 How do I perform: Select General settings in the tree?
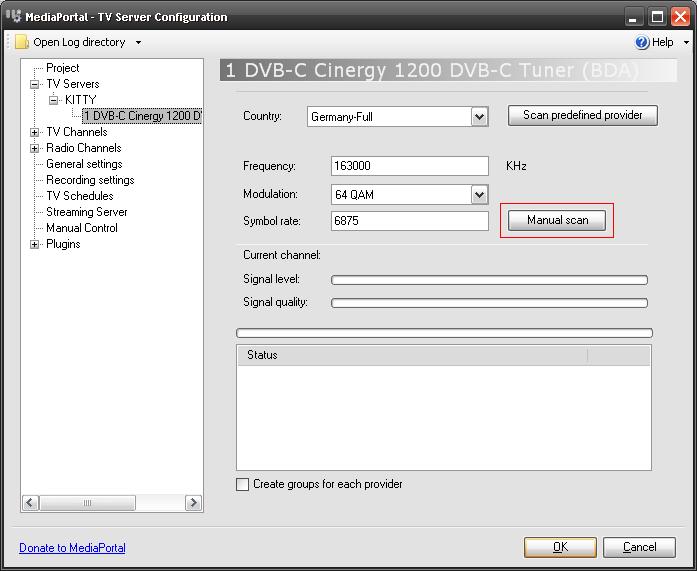point(84,164)
